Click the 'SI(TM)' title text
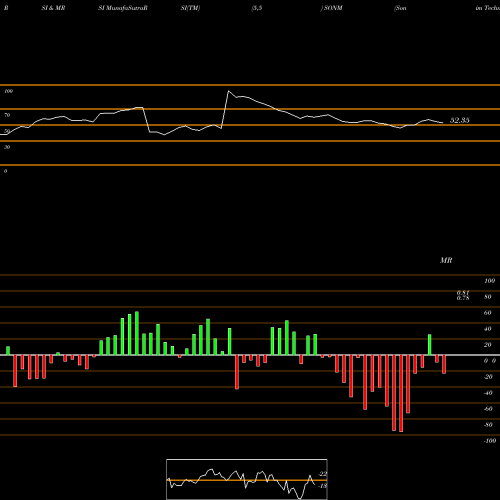500x500 pixels. (190, 8)
